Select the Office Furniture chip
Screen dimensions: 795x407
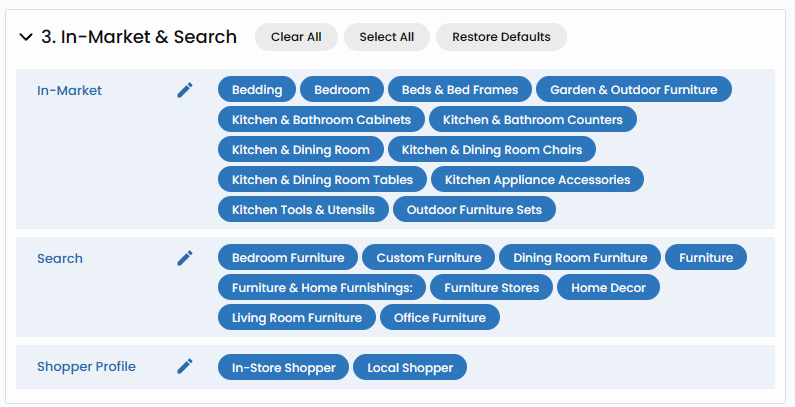click(x=439, y=318)
